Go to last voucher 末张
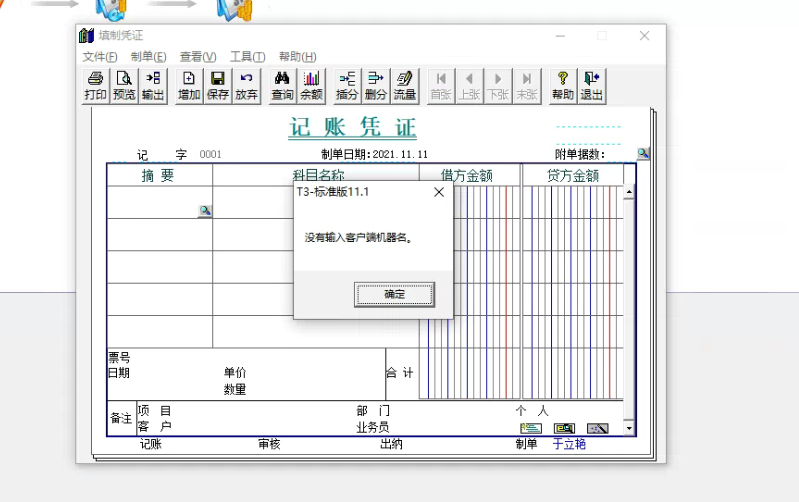The height and width of the screenshot is (502, 799). click(527, 86)
